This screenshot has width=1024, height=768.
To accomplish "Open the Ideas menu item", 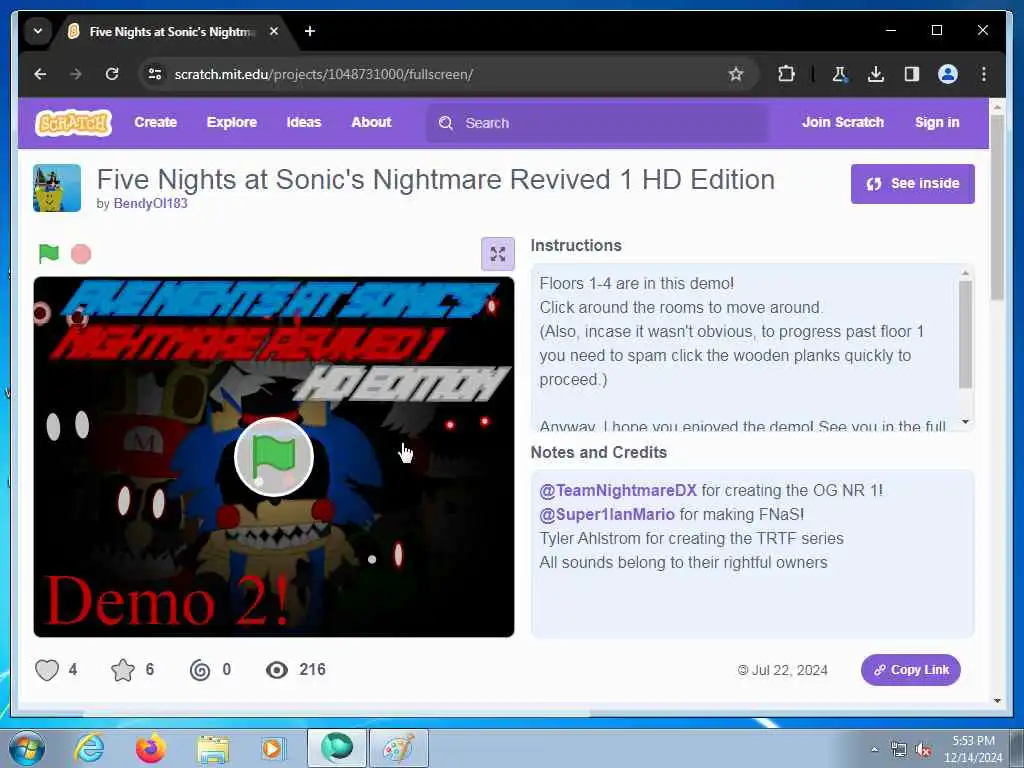I will tap(304, 122).
